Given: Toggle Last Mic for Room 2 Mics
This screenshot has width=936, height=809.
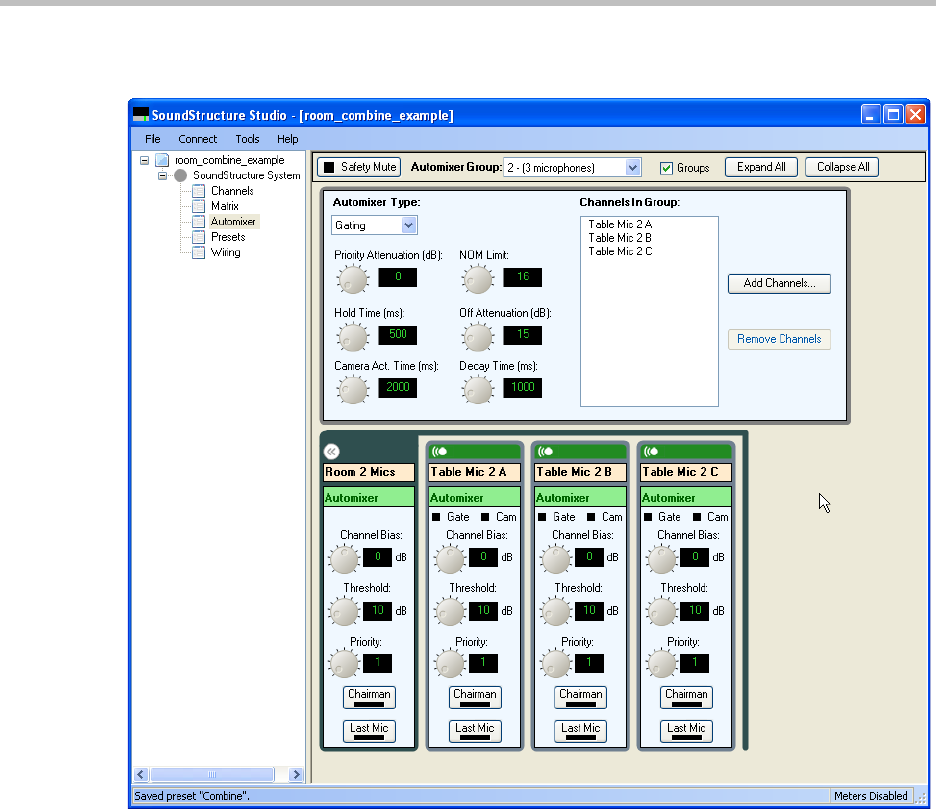Looking at the screenshot, I should pos(369,731).
